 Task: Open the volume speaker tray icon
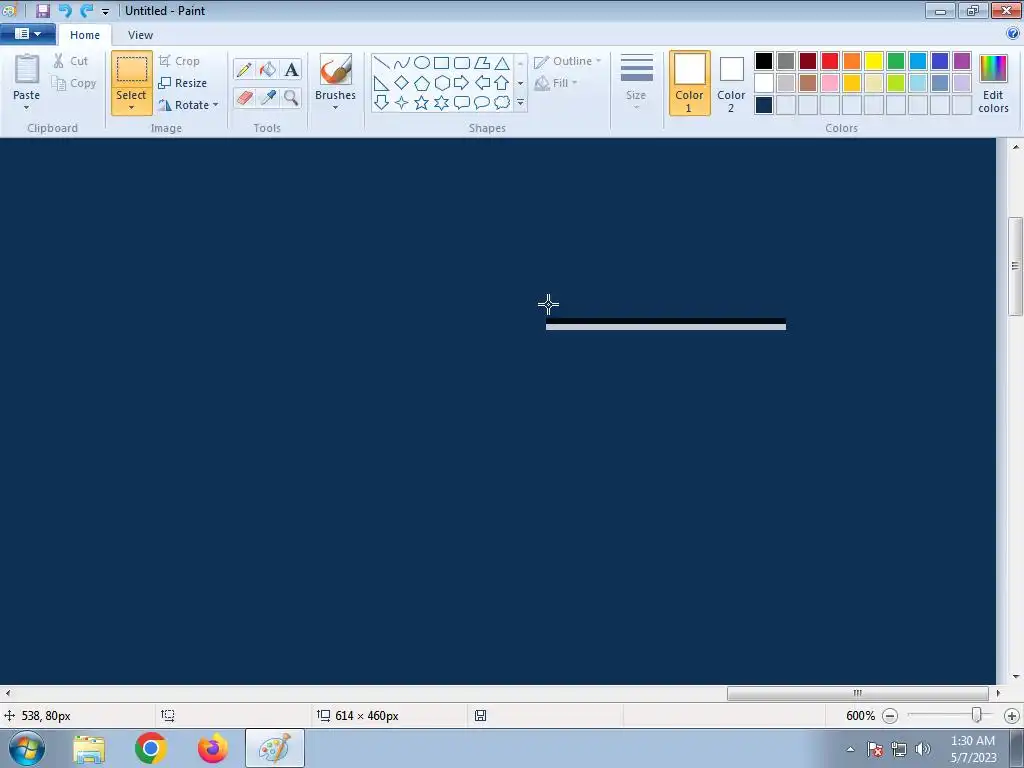click(x=923, y=749)
